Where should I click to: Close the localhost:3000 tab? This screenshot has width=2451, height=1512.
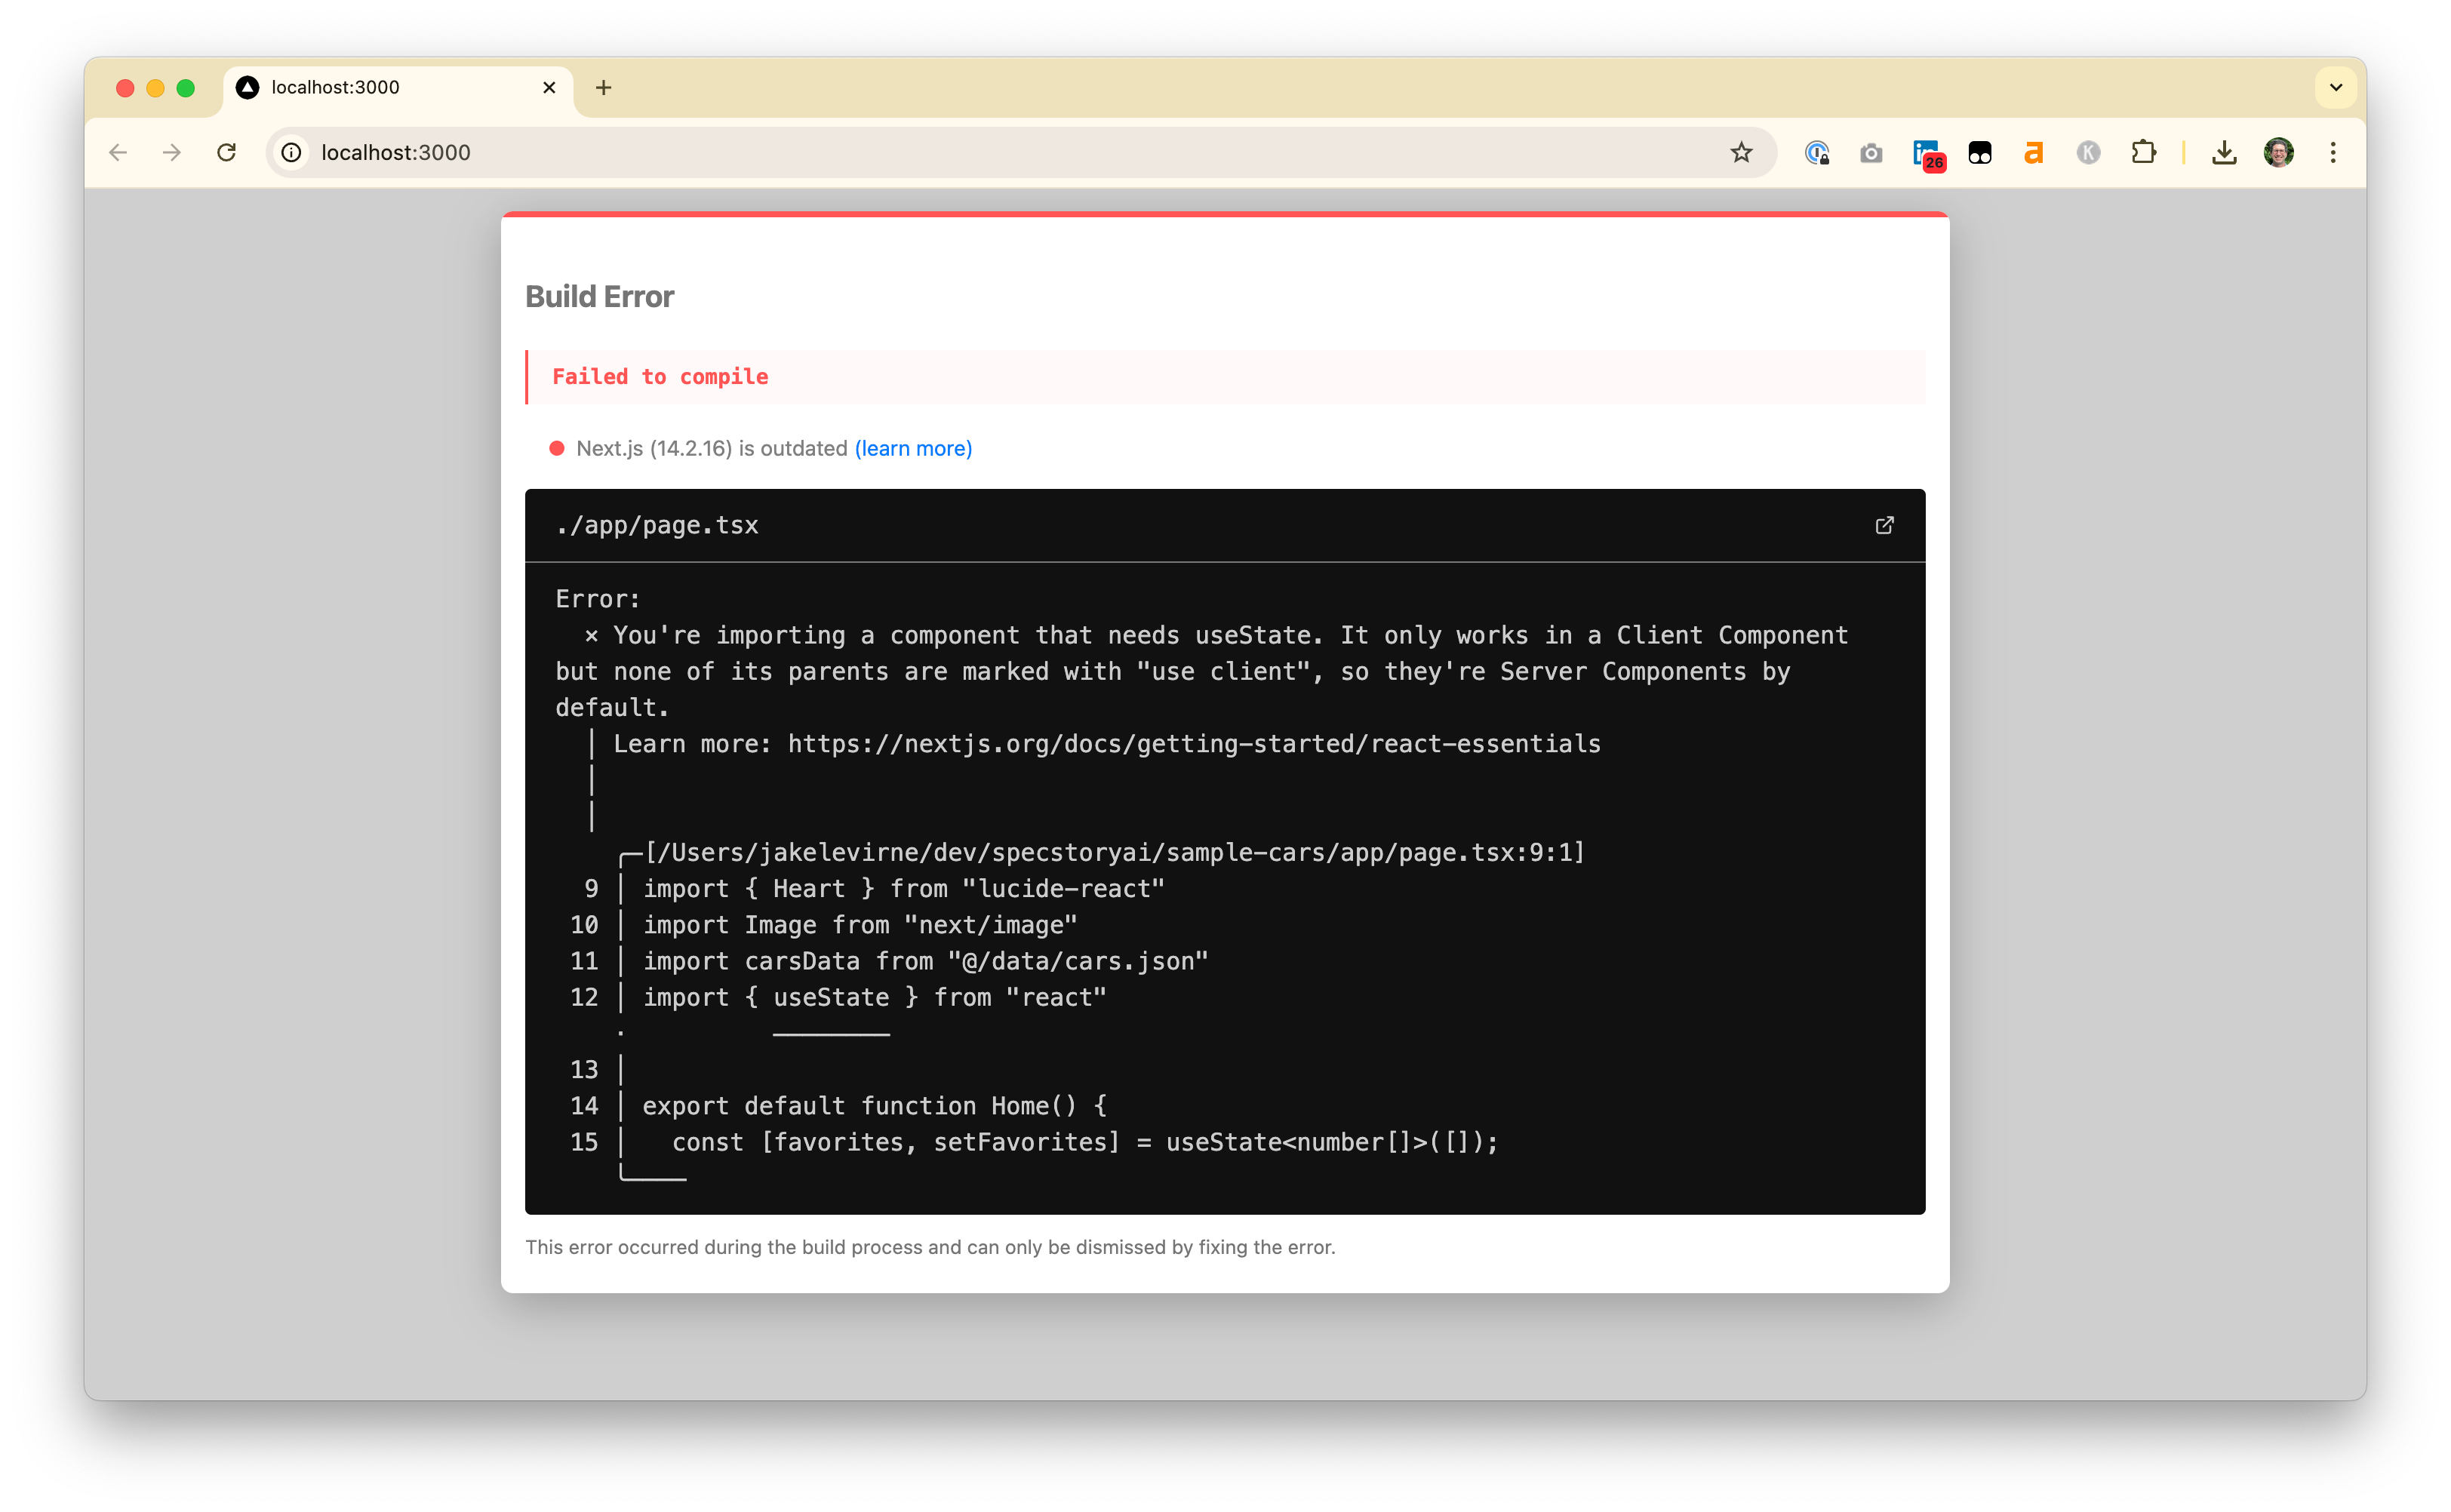(549, 87)
